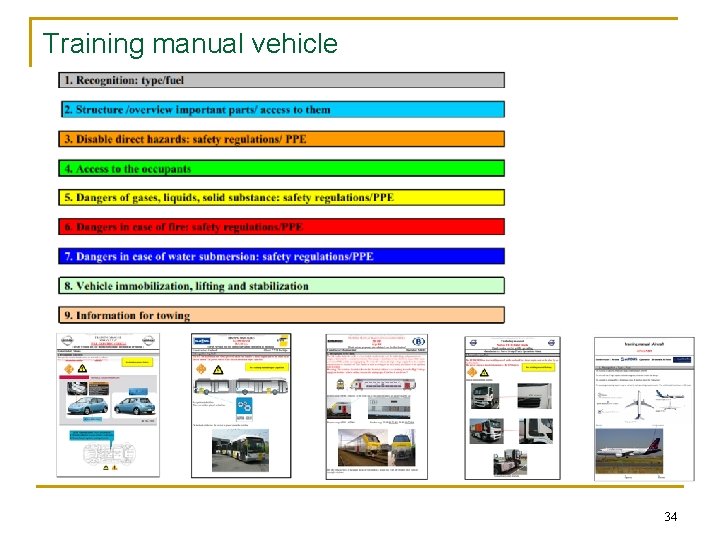
Task: Click the airplane photo in the aircraft manual
Action: point(629,451)
